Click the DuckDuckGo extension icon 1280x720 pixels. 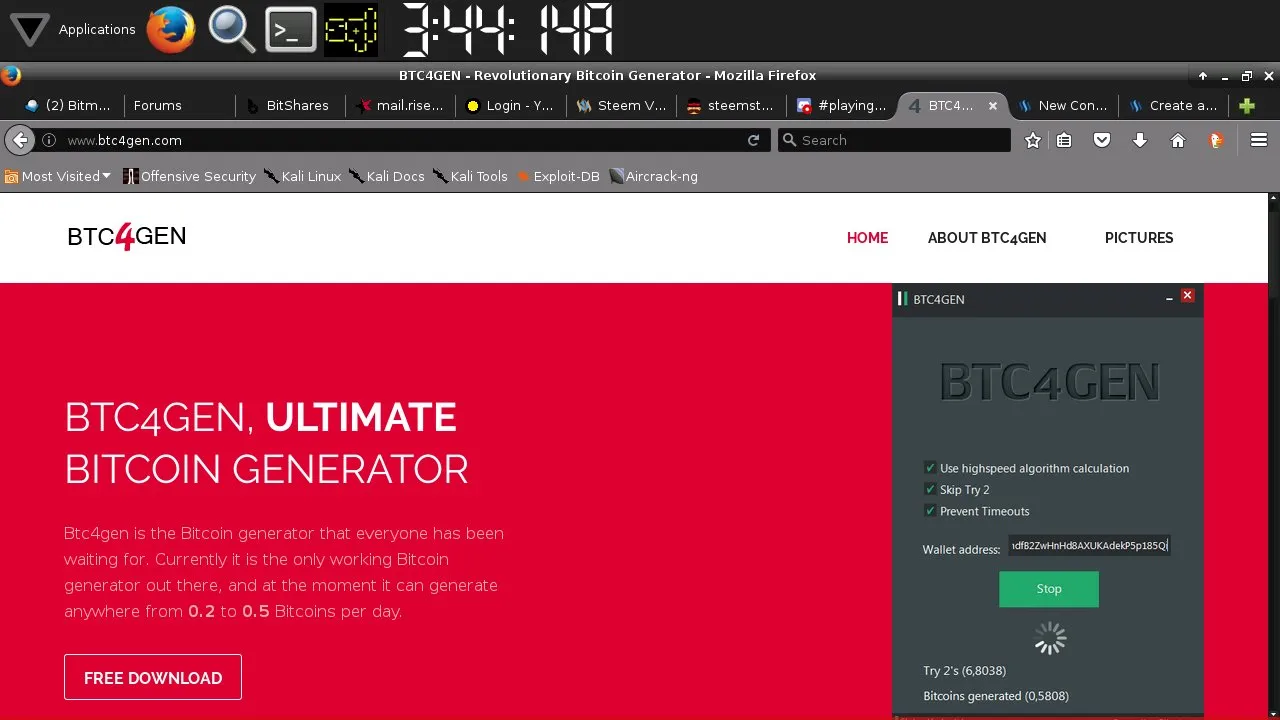[1216, 140]
